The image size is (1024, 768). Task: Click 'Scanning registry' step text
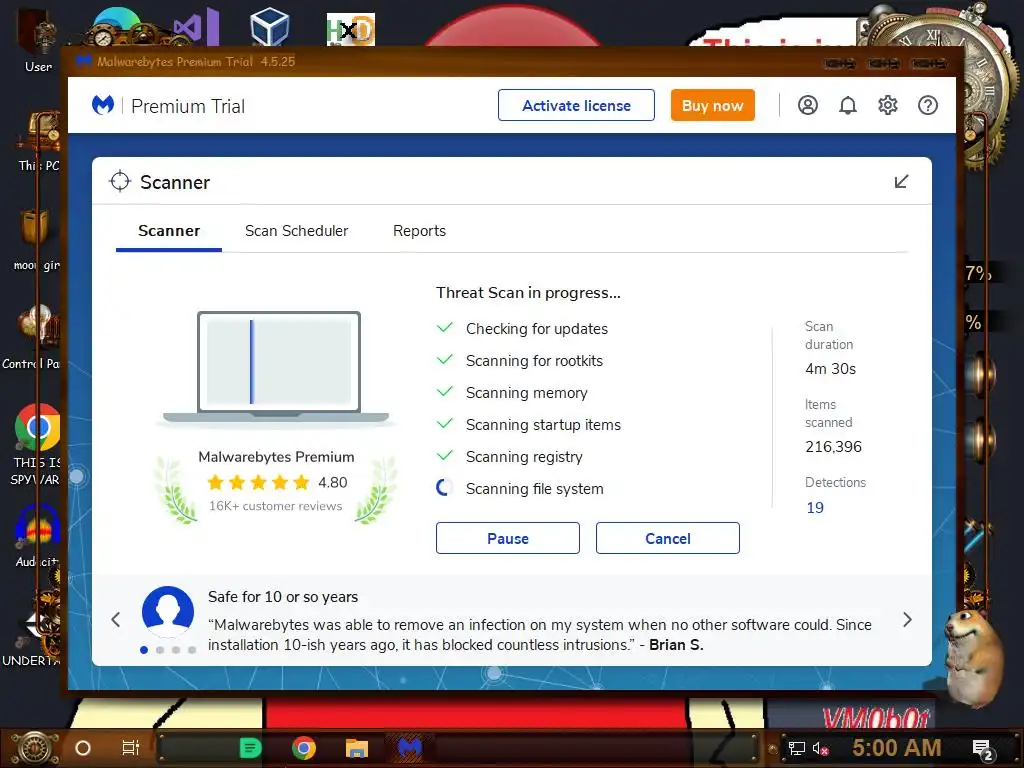click(524, 456)
